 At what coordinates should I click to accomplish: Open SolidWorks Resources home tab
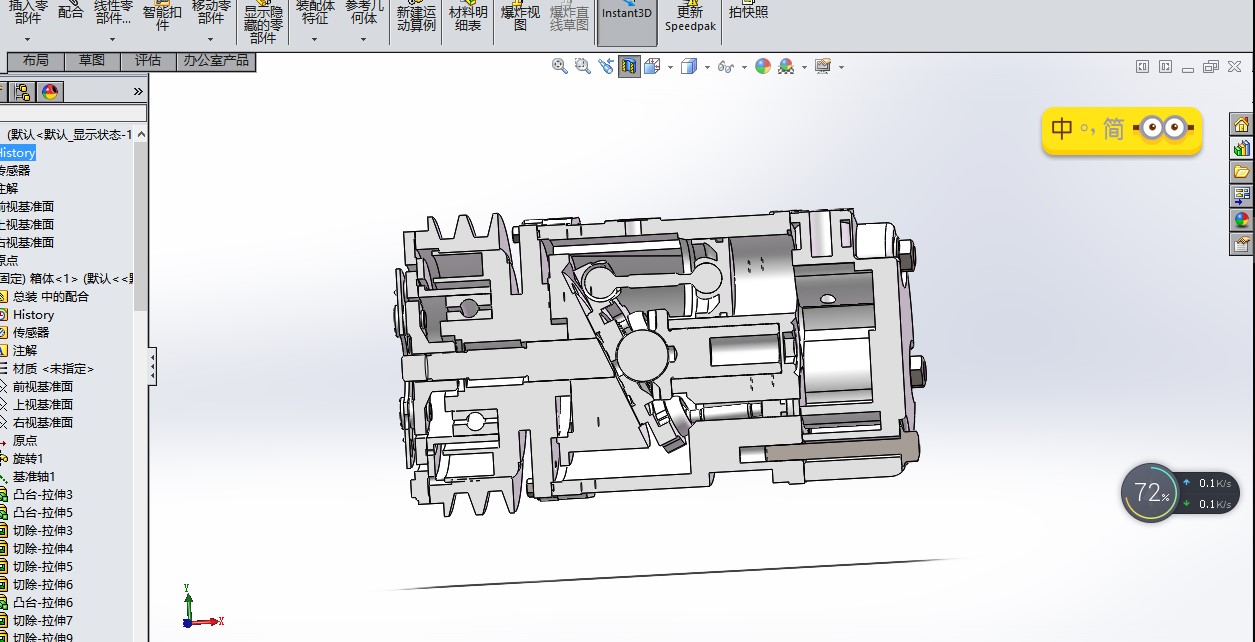pos(1241,124)
